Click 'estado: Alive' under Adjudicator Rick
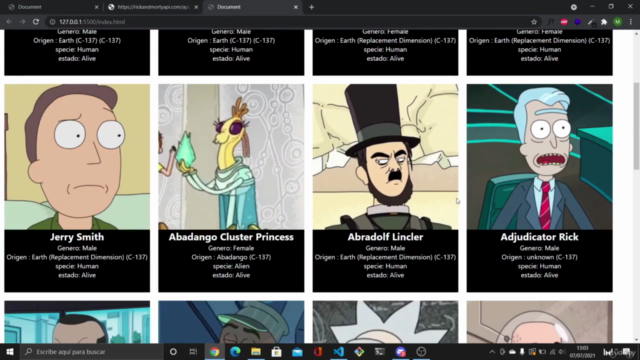The image size is (640, 360). point(540,275)
